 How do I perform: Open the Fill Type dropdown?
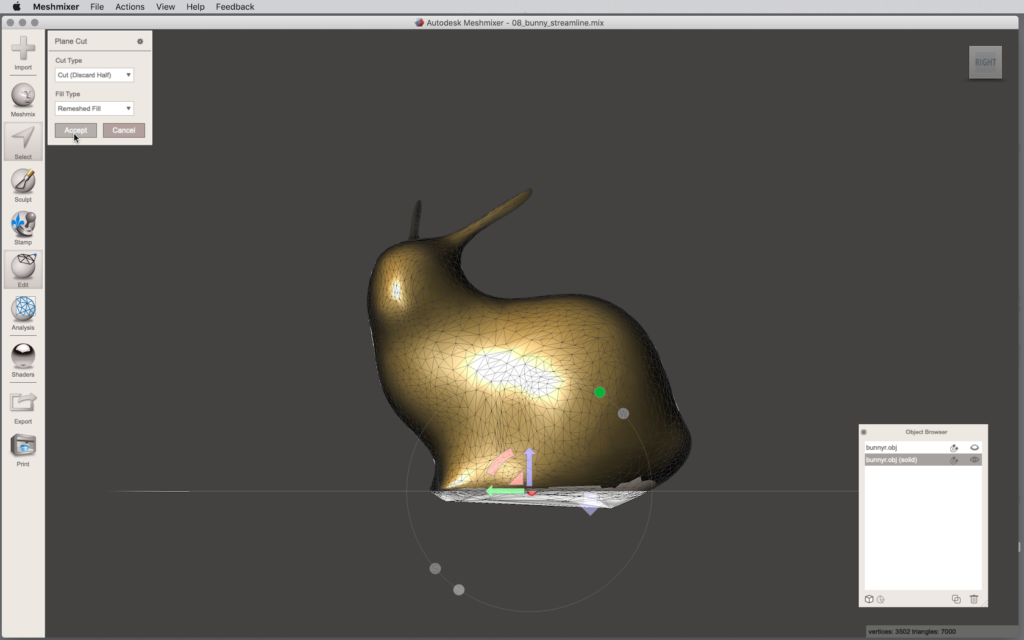pyautogui.click(x=94, y=108)
